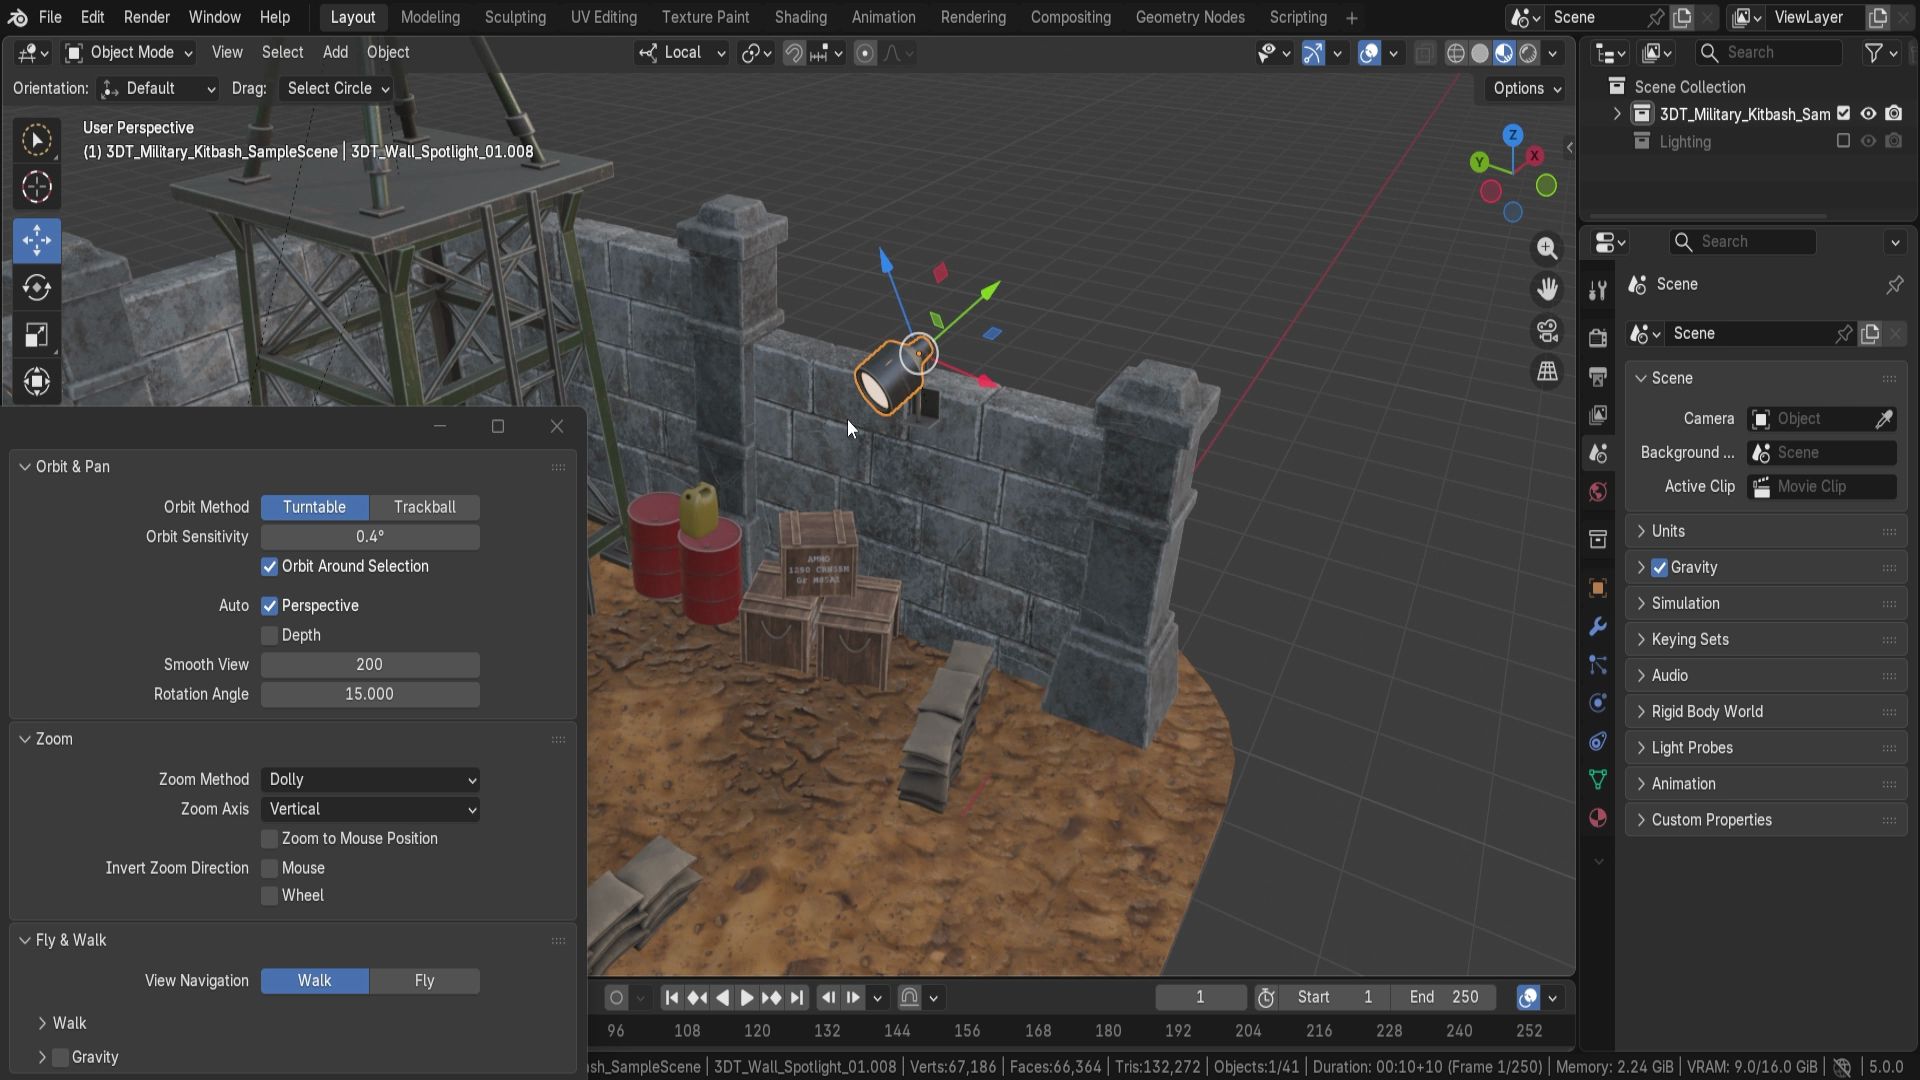The image size is (1920, 1080).
Task: Open the Zoom Method Dolly dropdown
Action: (370, 780)
